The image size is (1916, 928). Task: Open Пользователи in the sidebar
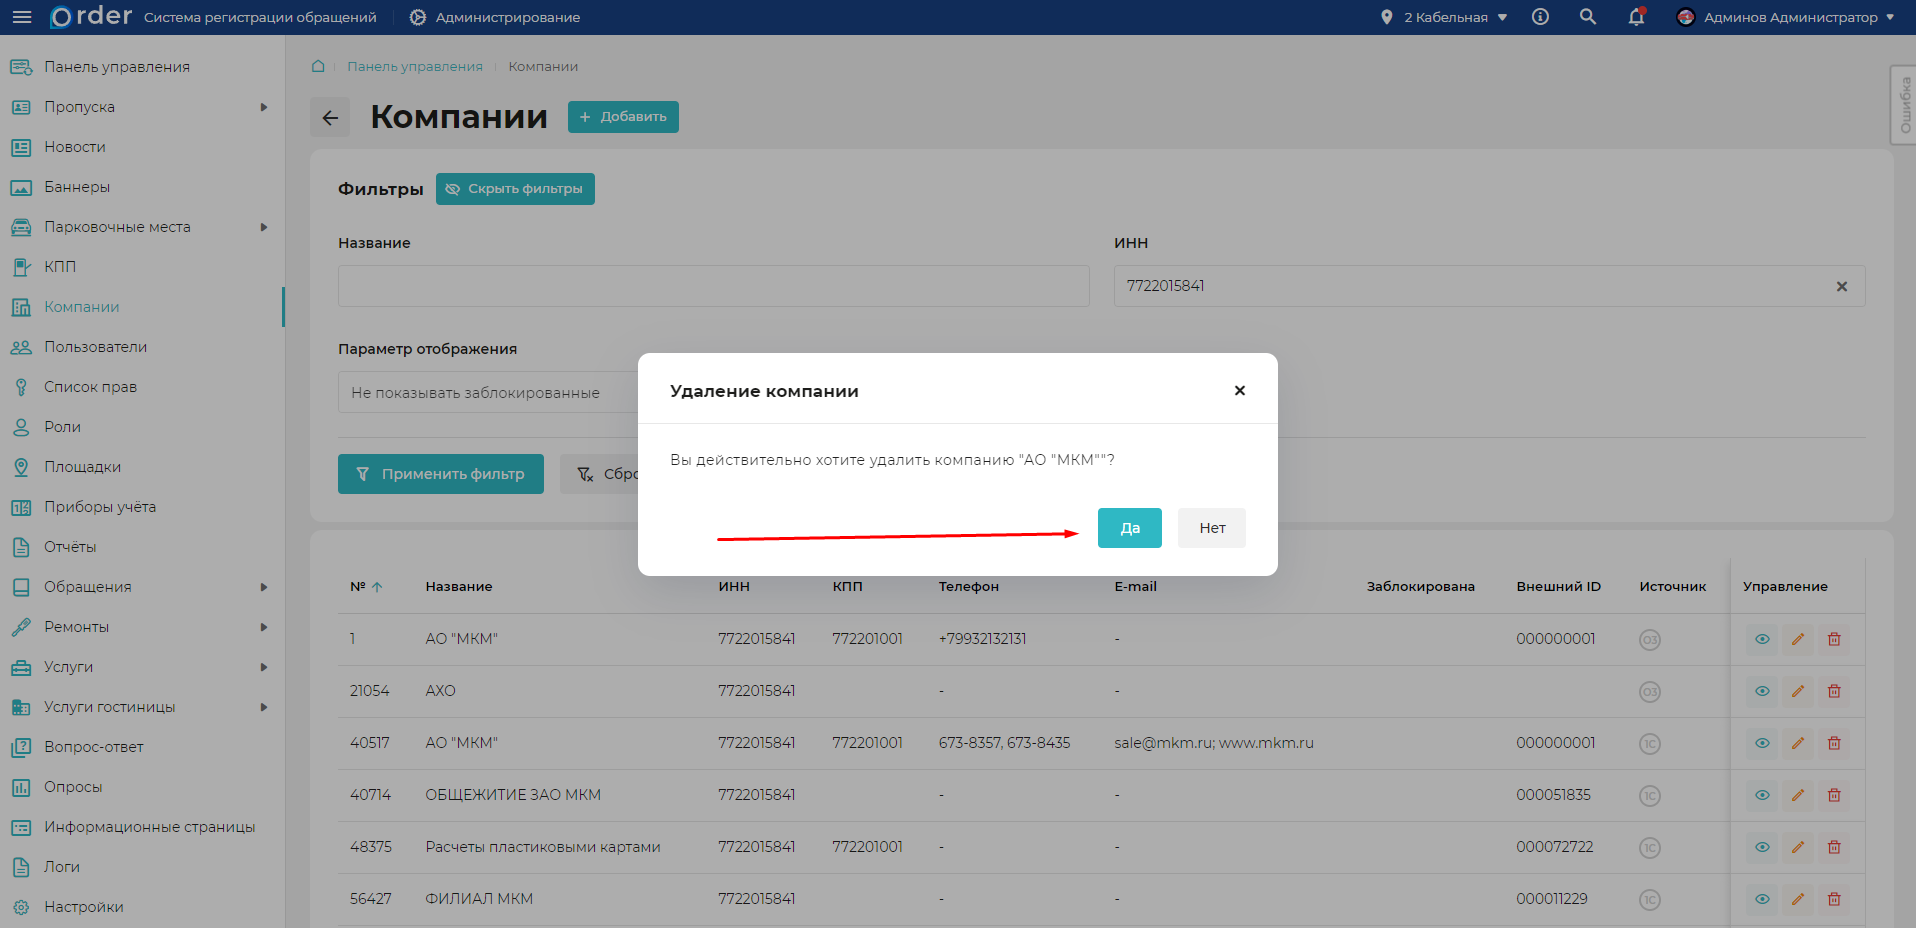[95, 347]
